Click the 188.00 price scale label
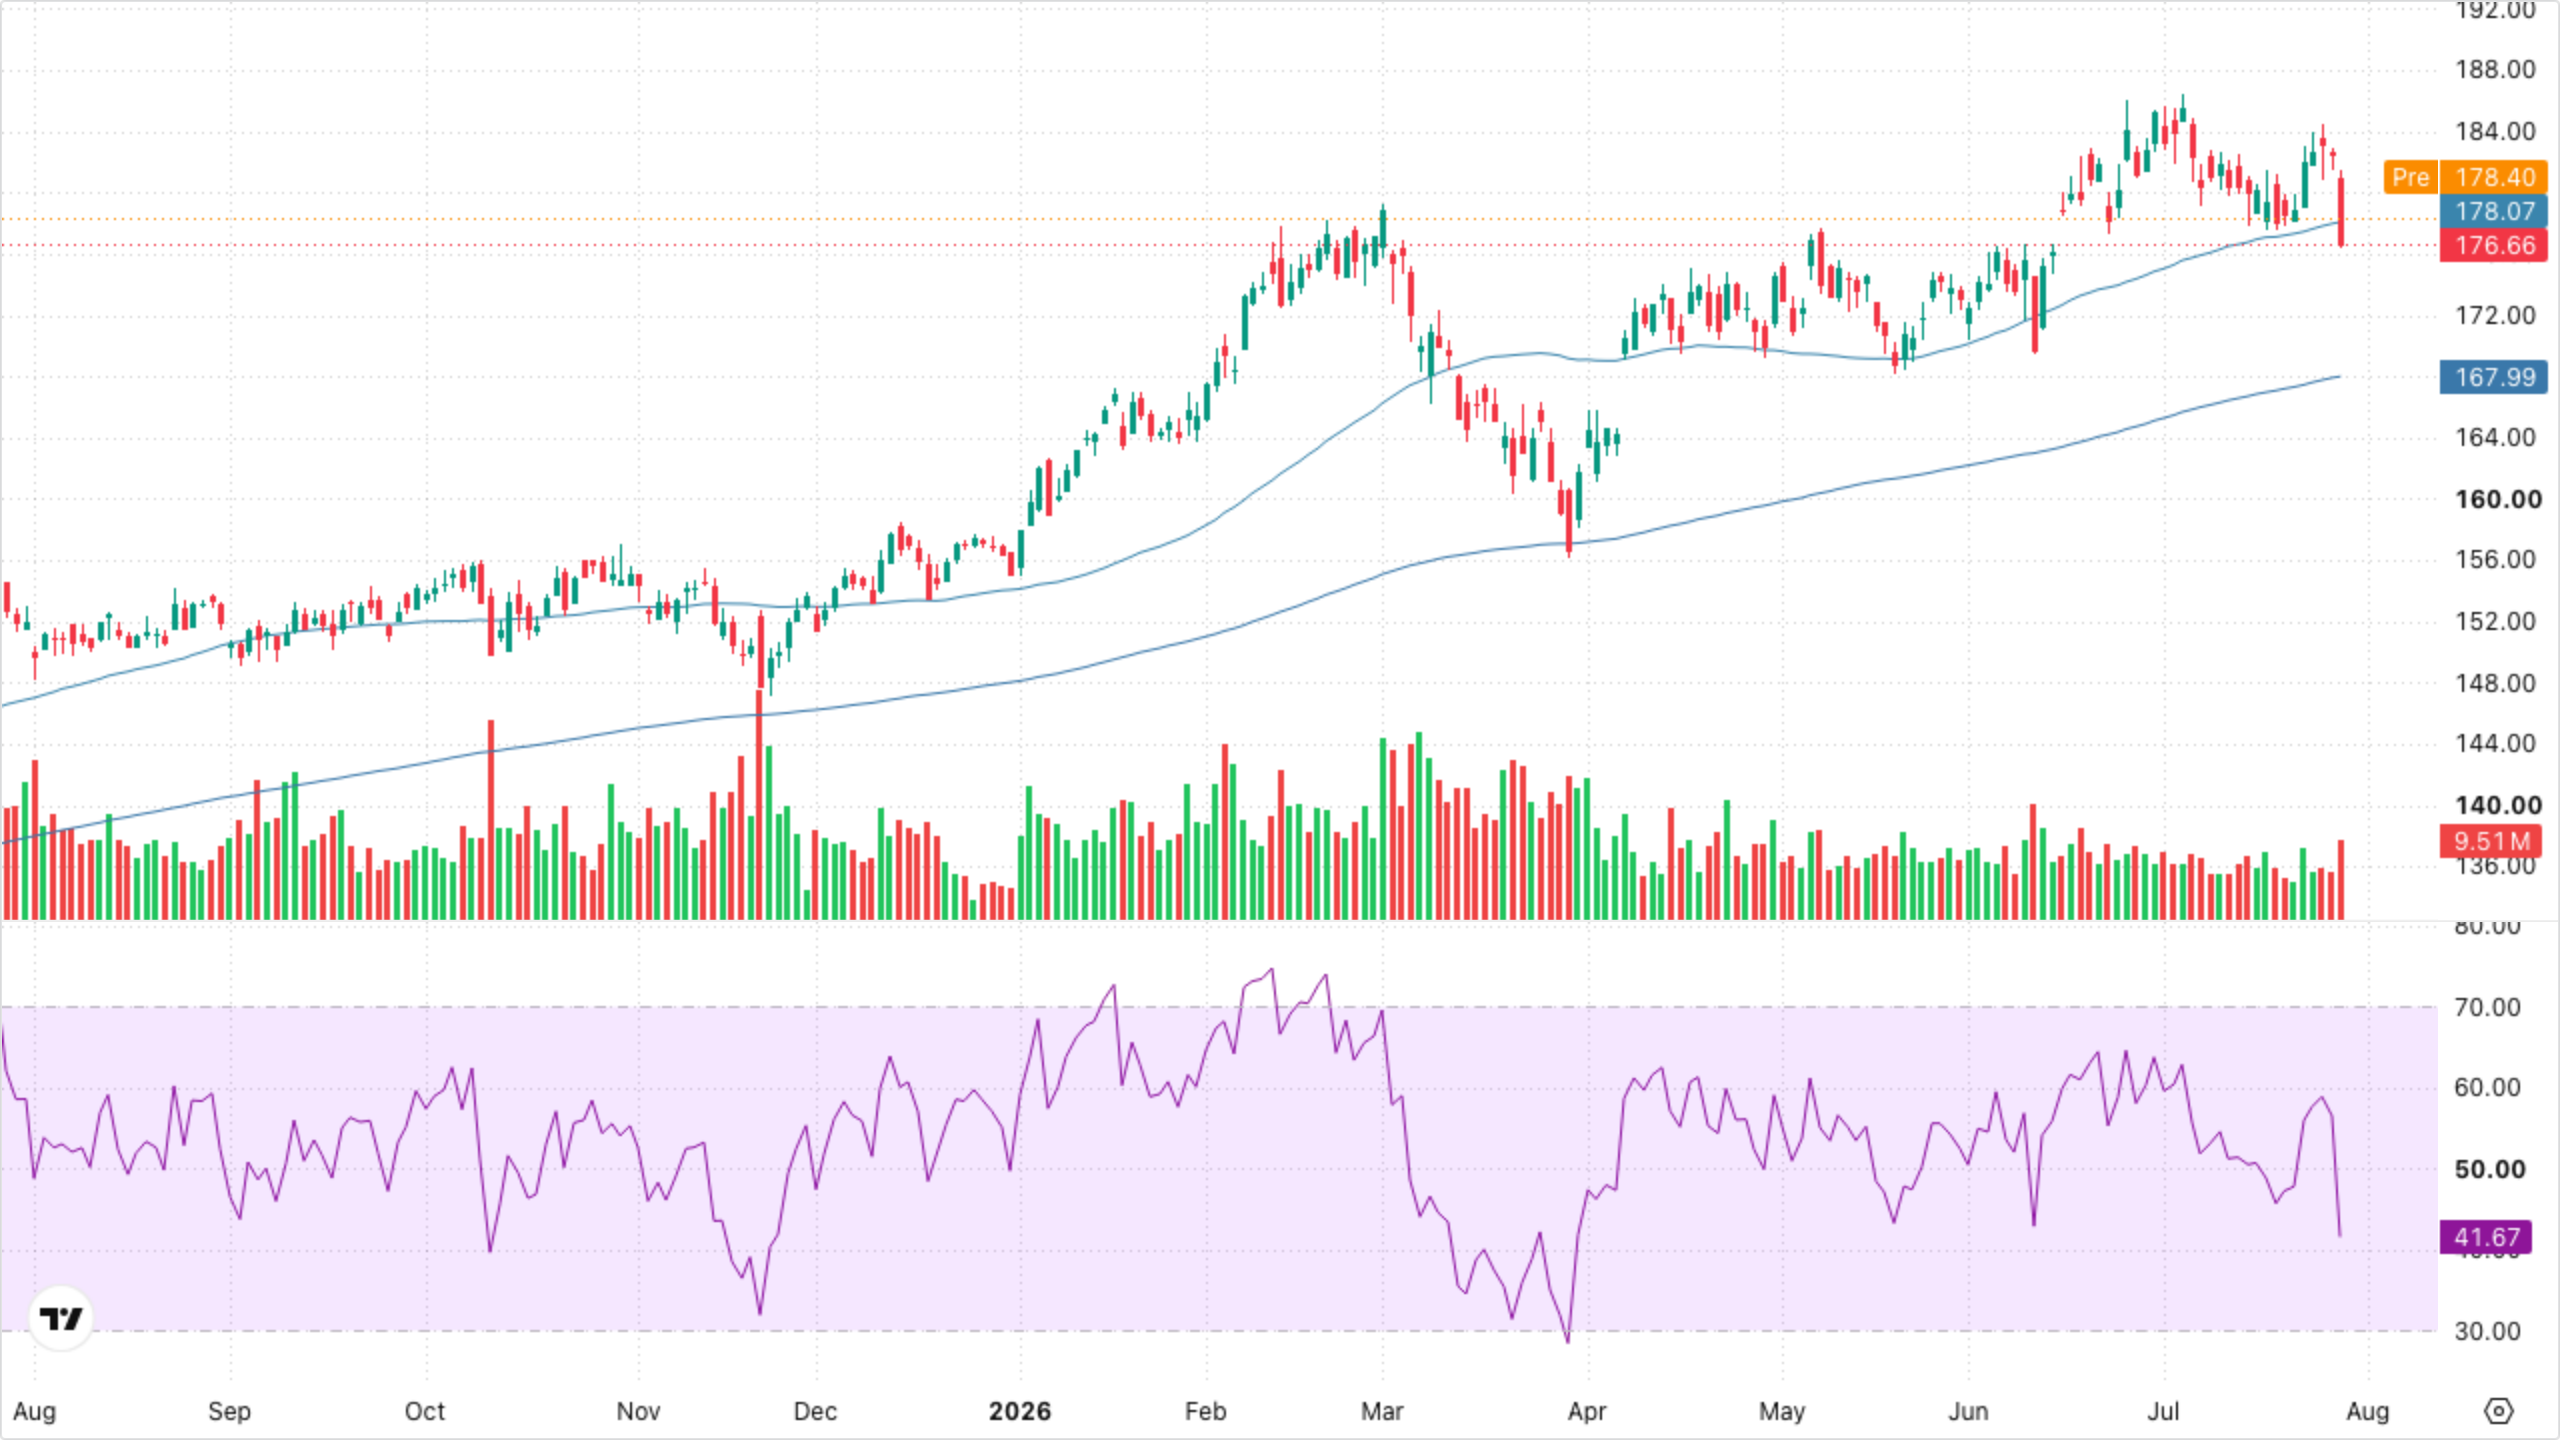 pos(2495,69)
